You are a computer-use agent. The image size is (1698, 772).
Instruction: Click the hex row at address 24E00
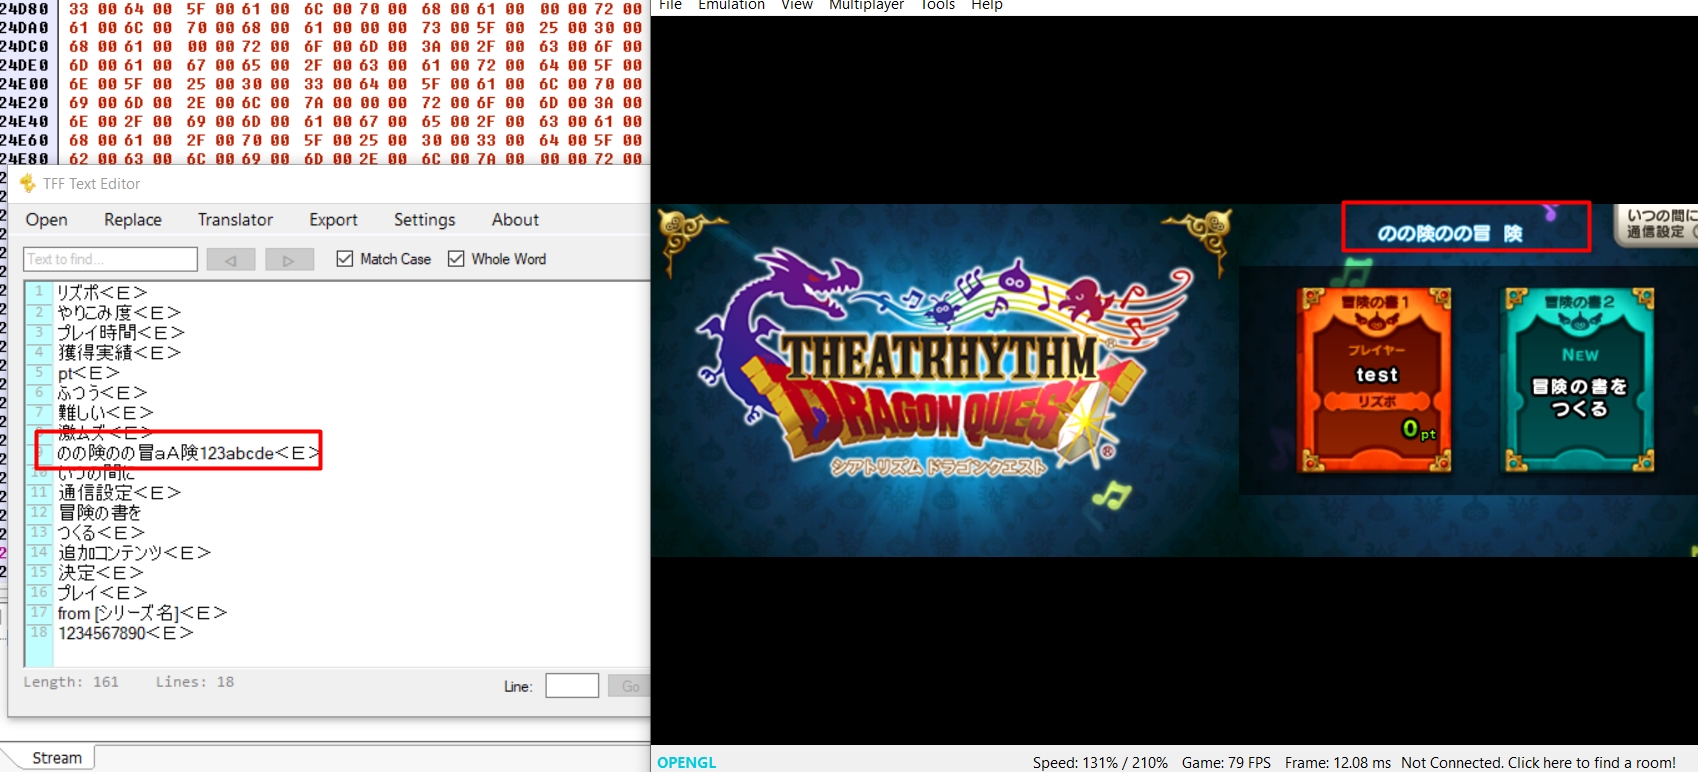(322, 84)
